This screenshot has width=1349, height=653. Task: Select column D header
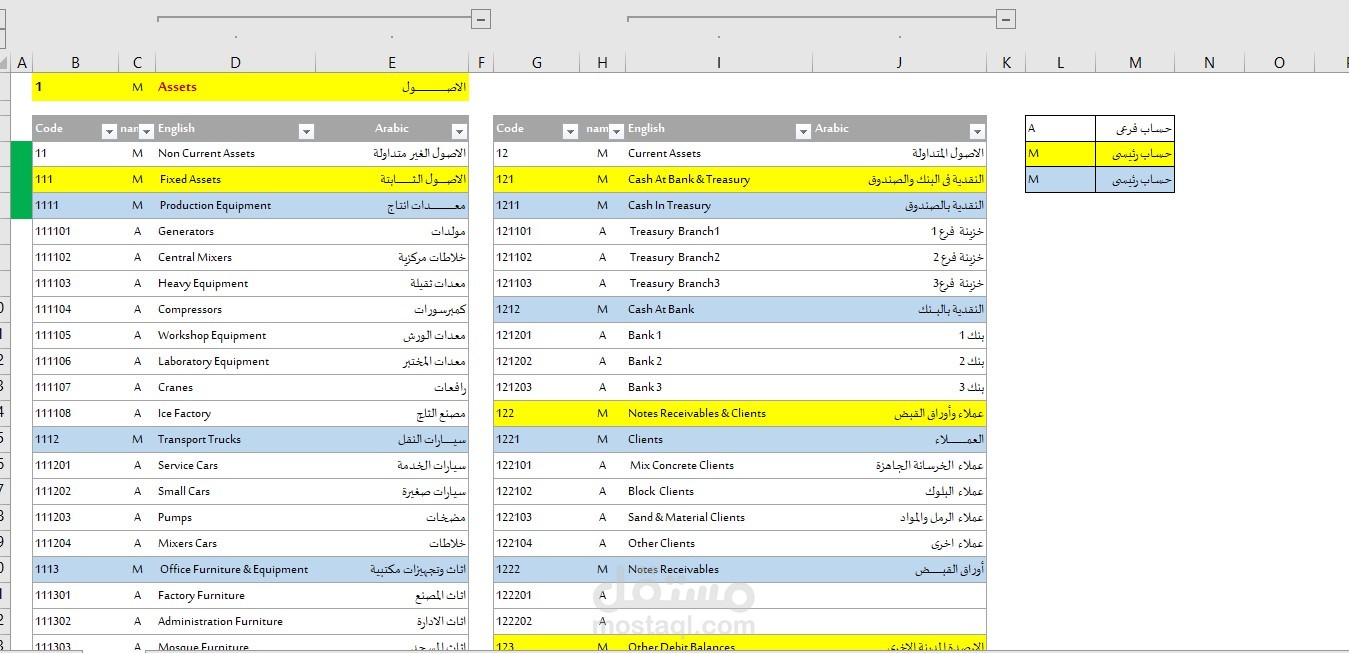235,62
